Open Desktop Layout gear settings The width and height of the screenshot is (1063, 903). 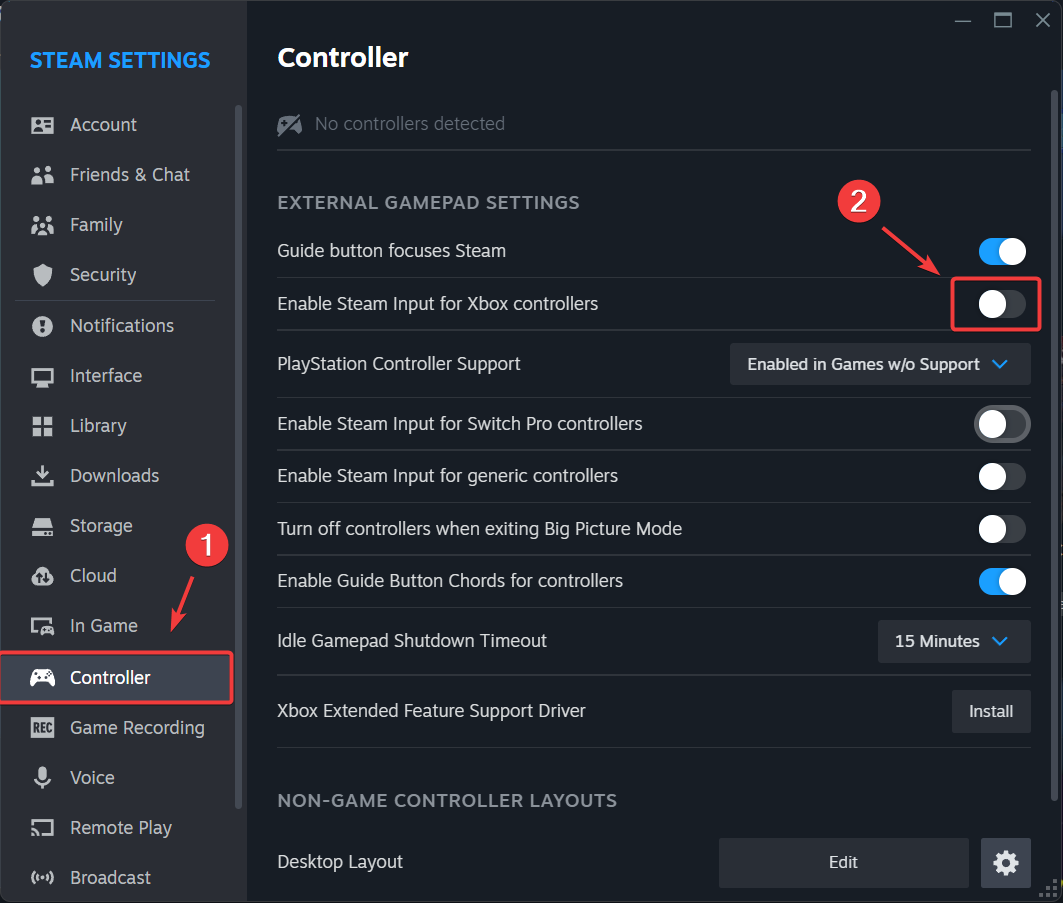click(1005, 863)
